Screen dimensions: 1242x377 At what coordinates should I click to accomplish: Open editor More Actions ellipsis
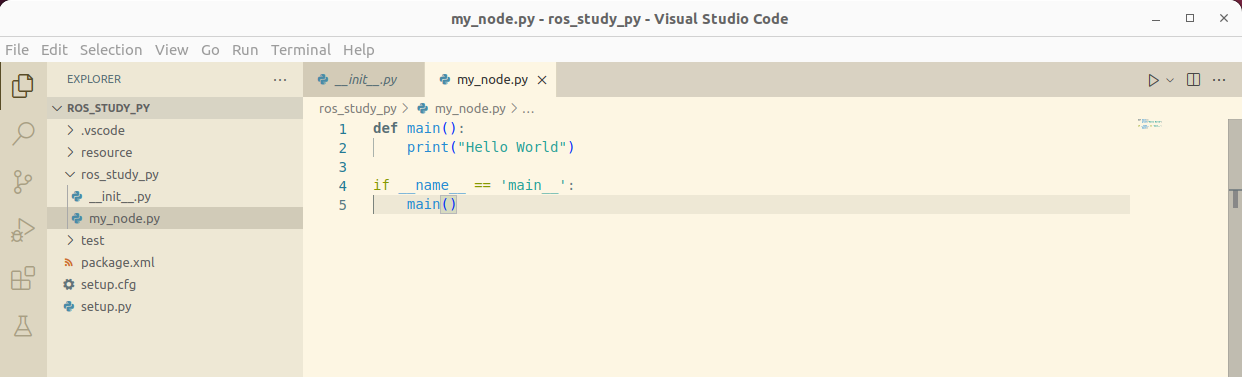pos(1219,80)
